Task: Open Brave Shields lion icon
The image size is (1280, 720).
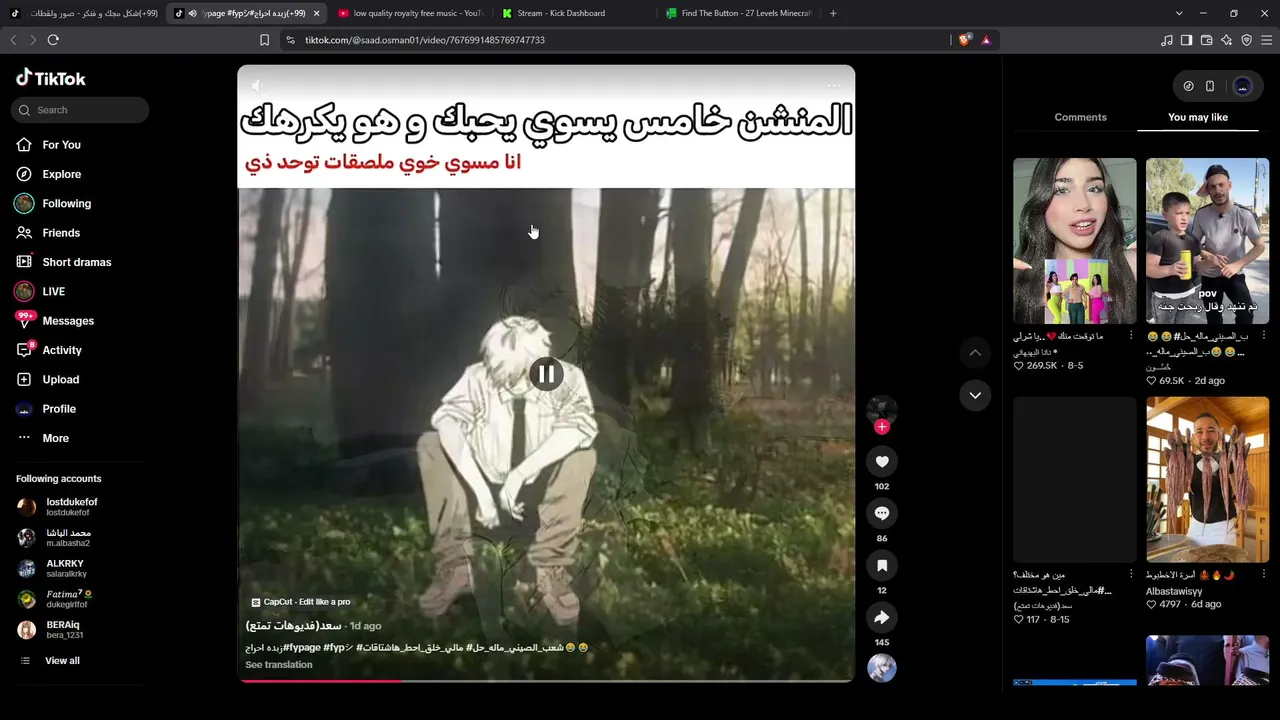Action: [x=964, y=40]
